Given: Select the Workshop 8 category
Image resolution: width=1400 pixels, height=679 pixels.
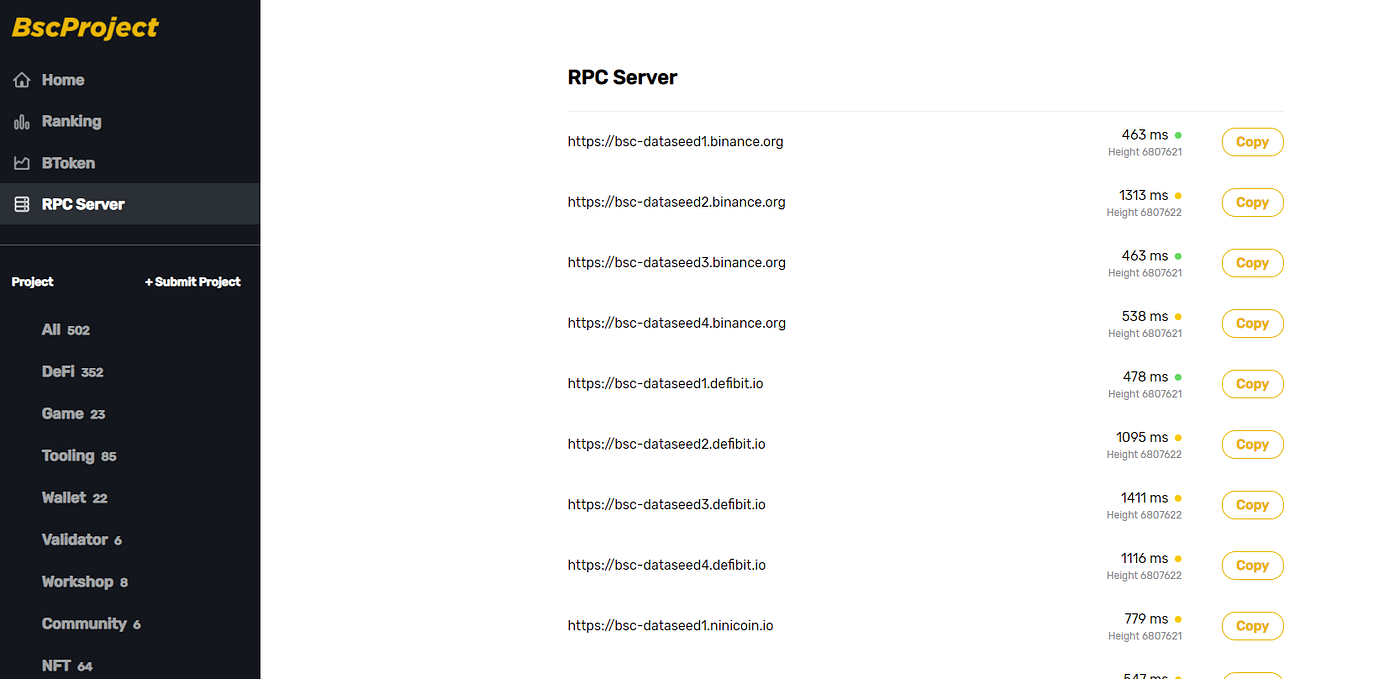Looking at the screenshot, I should point(85,582).
